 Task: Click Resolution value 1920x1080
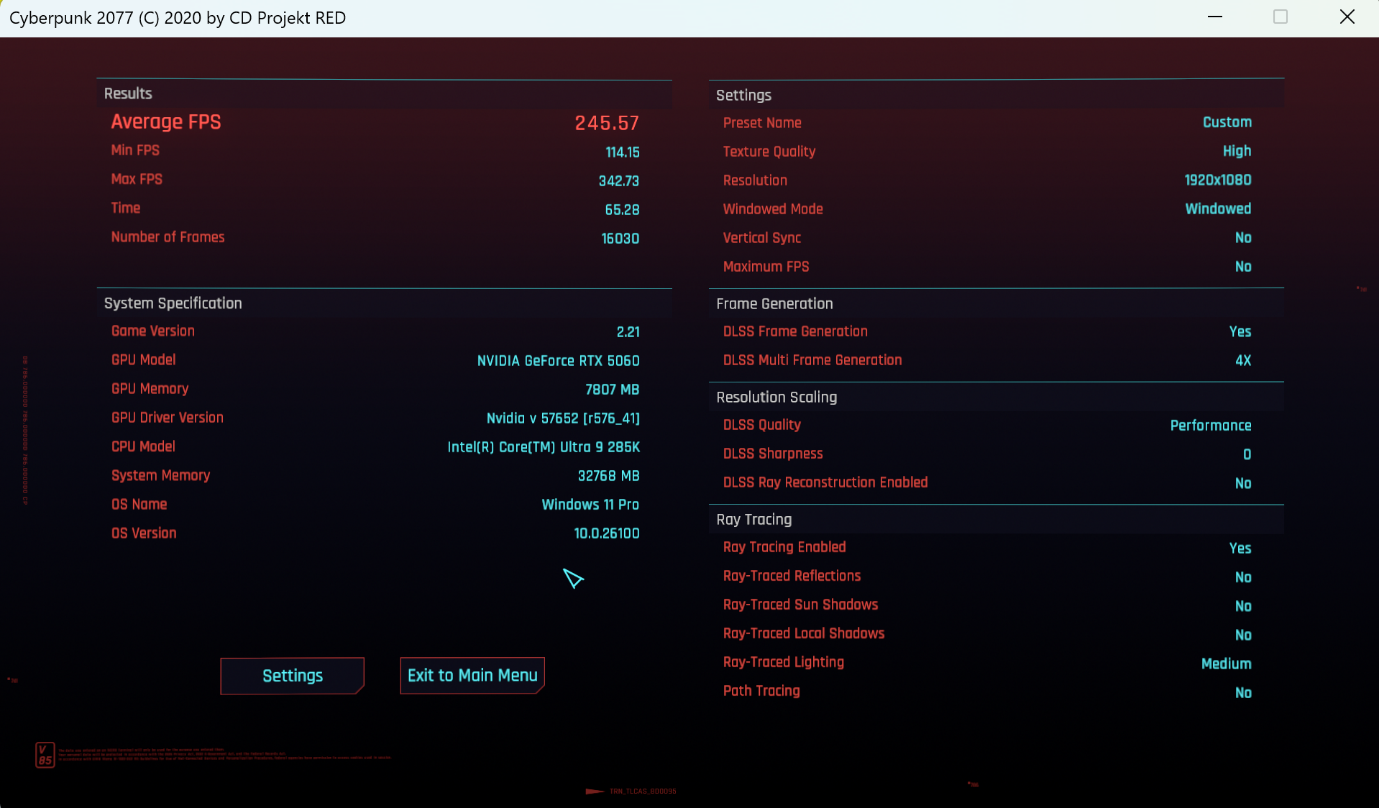tap(1218, 181)
